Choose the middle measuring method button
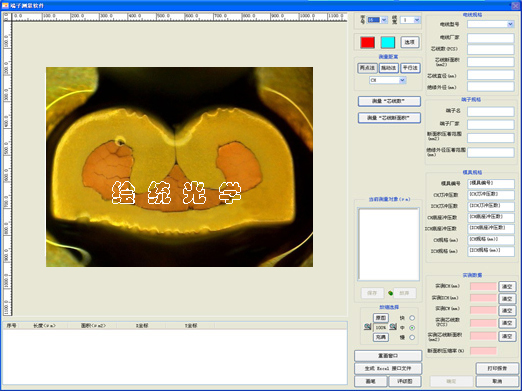522x391 pixels. pos(388,68)
